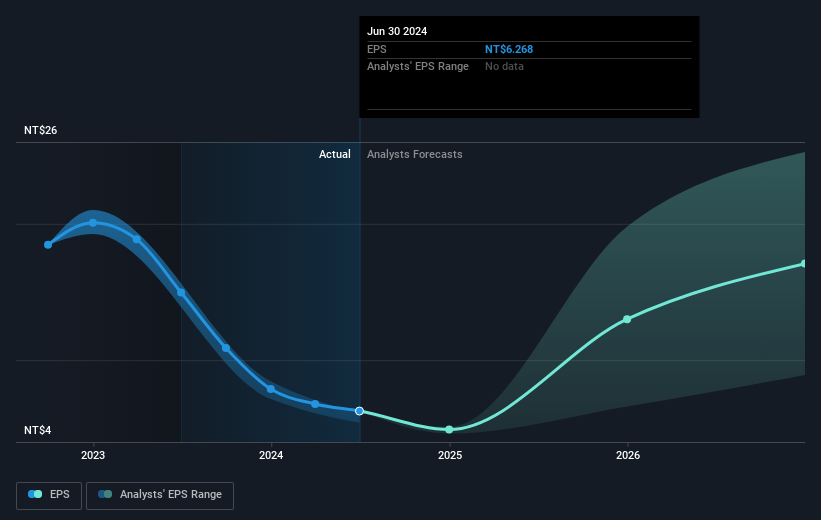Click the Jun 30 2024 tooltip date
The height and width of the screenshot is (520, 821).
pyautogui.click(x=397, y=31)
